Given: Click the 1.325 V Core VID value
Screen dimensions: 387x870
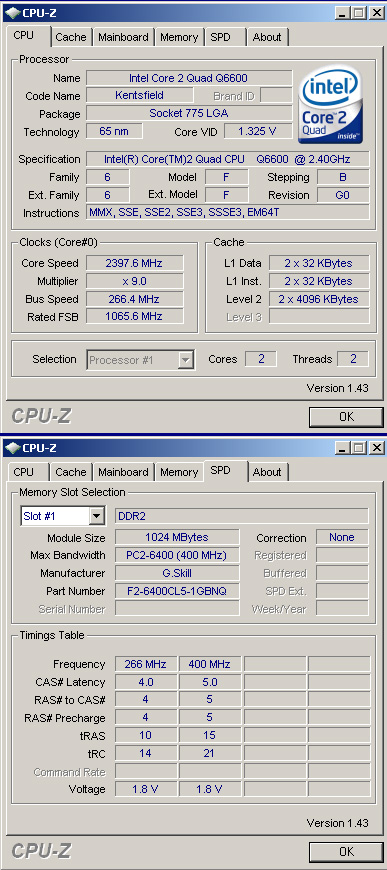Looking at the screenshot, I should pos(258,131).
